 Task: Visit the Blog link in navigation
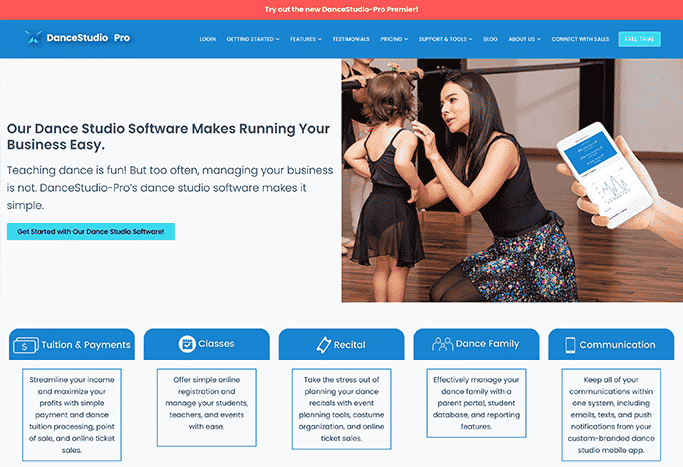[x=490, y=39]
